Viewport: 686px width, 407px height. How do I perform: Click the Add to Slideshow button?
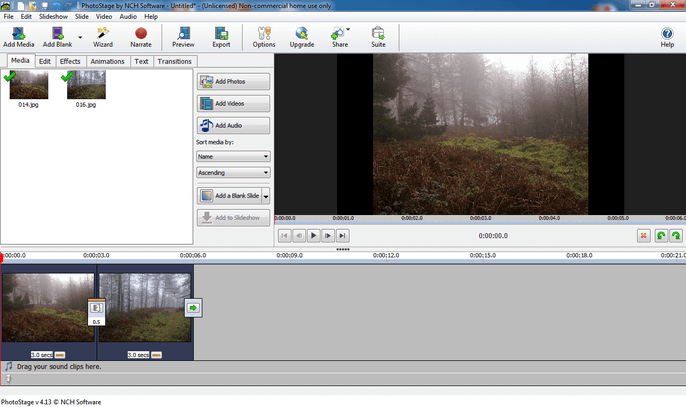click(233, 218)
